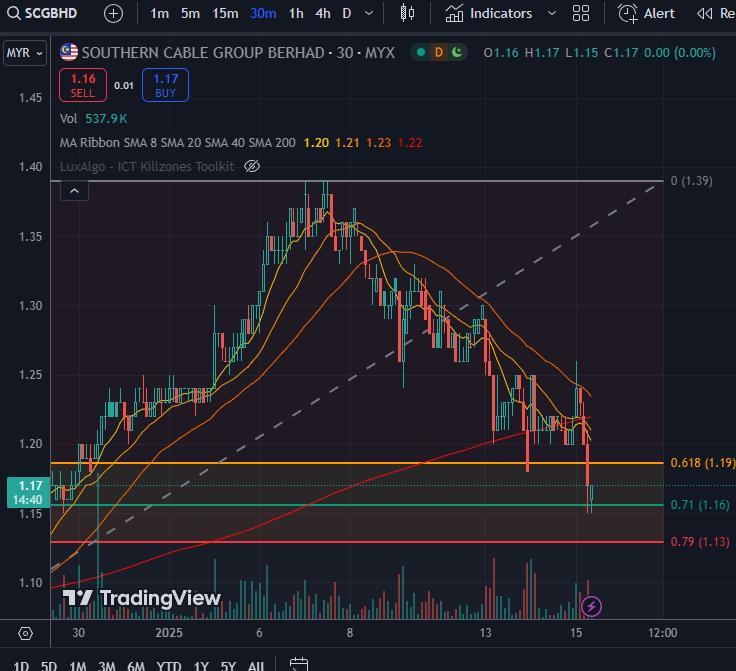Select MA Ribbon indicator legend

click(x=177, y=143)
